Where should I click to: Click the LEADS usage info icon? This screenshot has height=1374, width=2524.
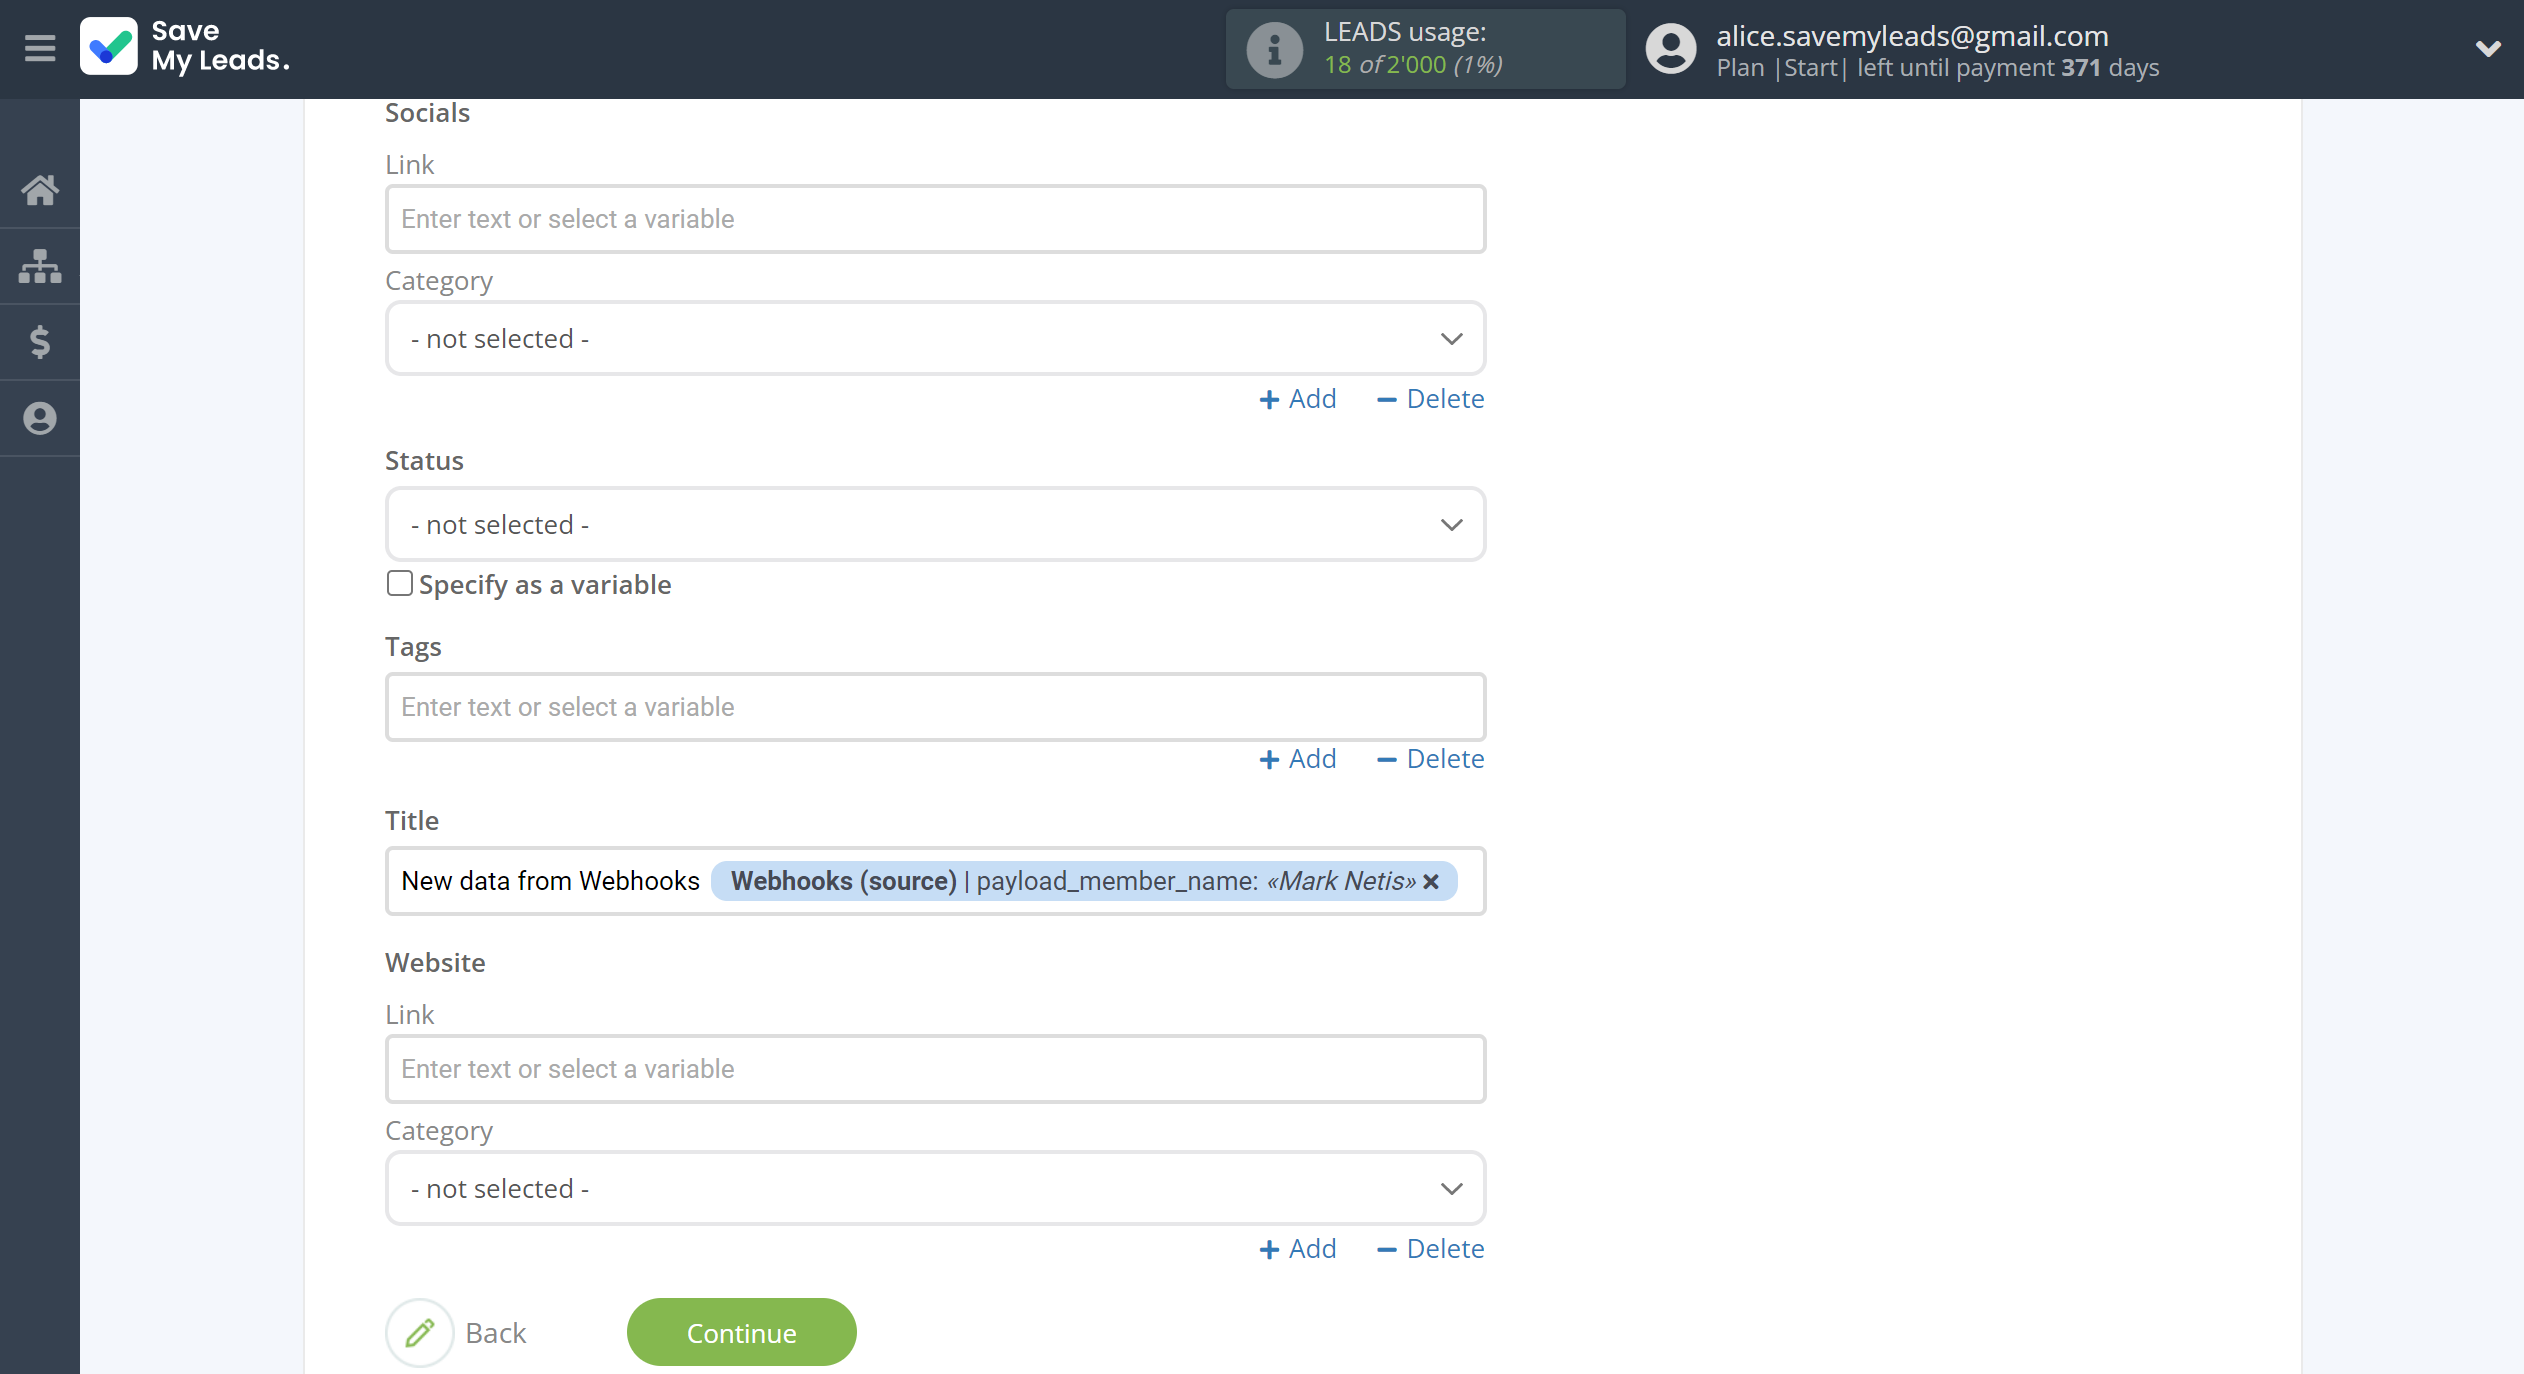coord(1274,49)
